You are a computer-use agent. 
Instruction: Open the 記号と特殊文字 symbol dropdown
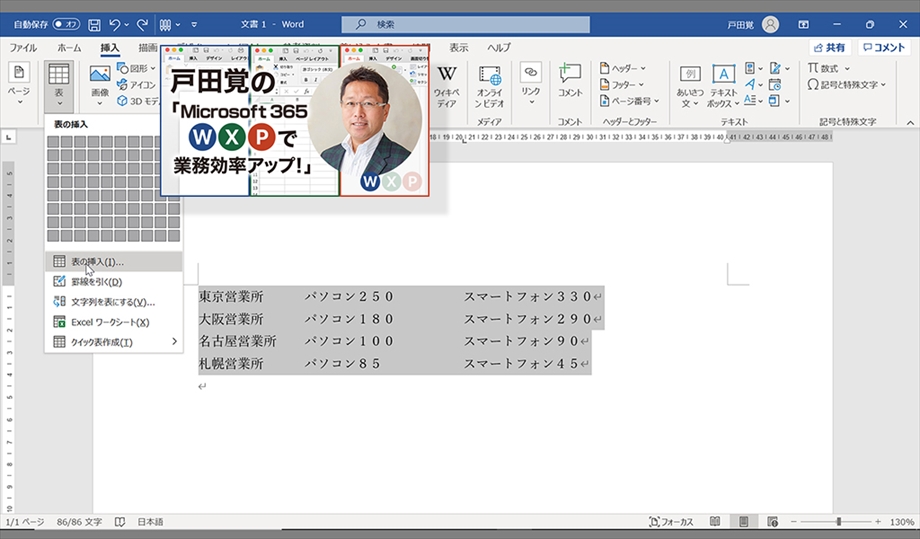847,84
